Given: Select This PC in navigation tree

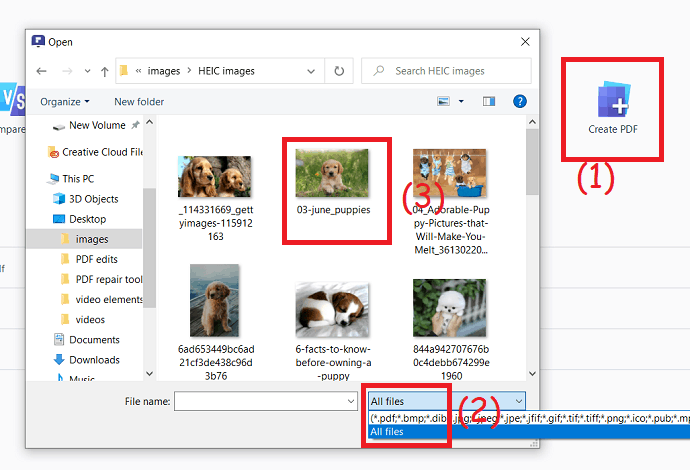Looking at the screenshot, I should pyautogui.click(x=71, y=179).
